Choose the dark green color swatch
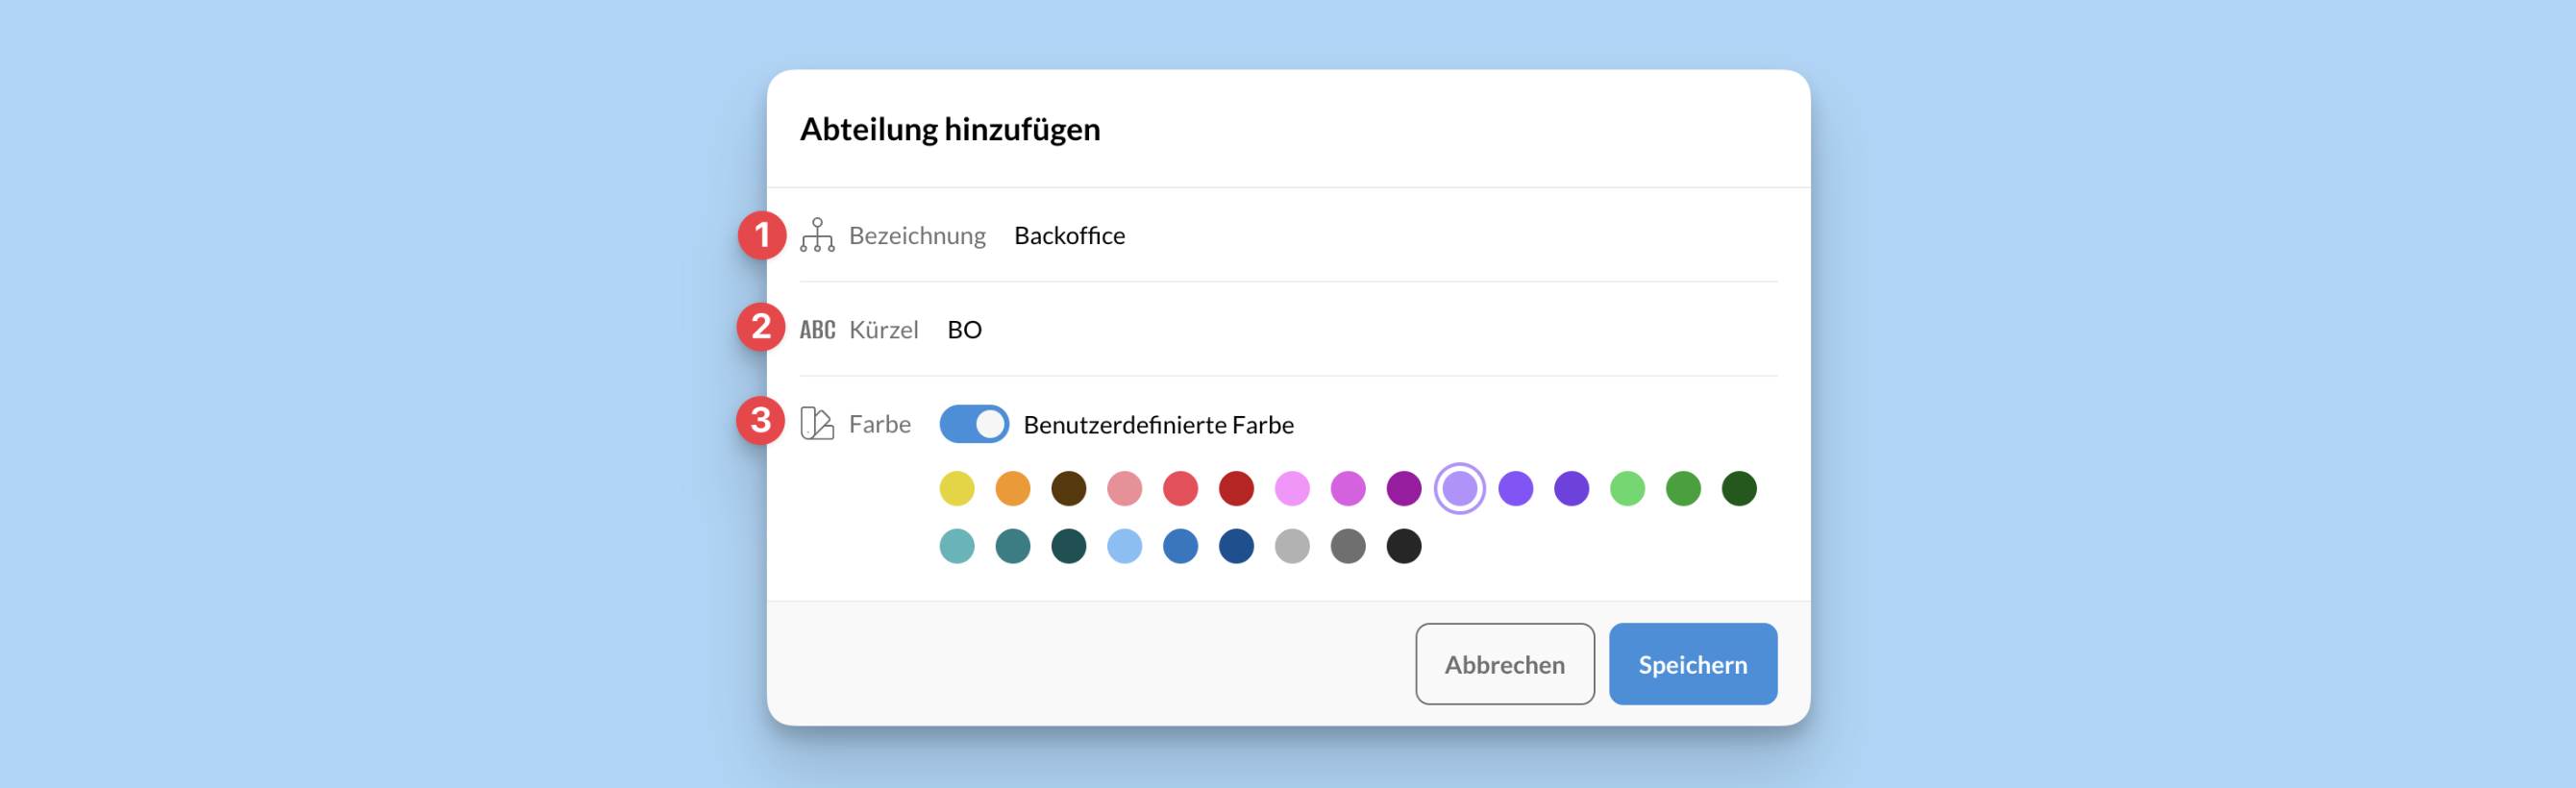This screenshot has height=788, width=2576. (1739, 489)
